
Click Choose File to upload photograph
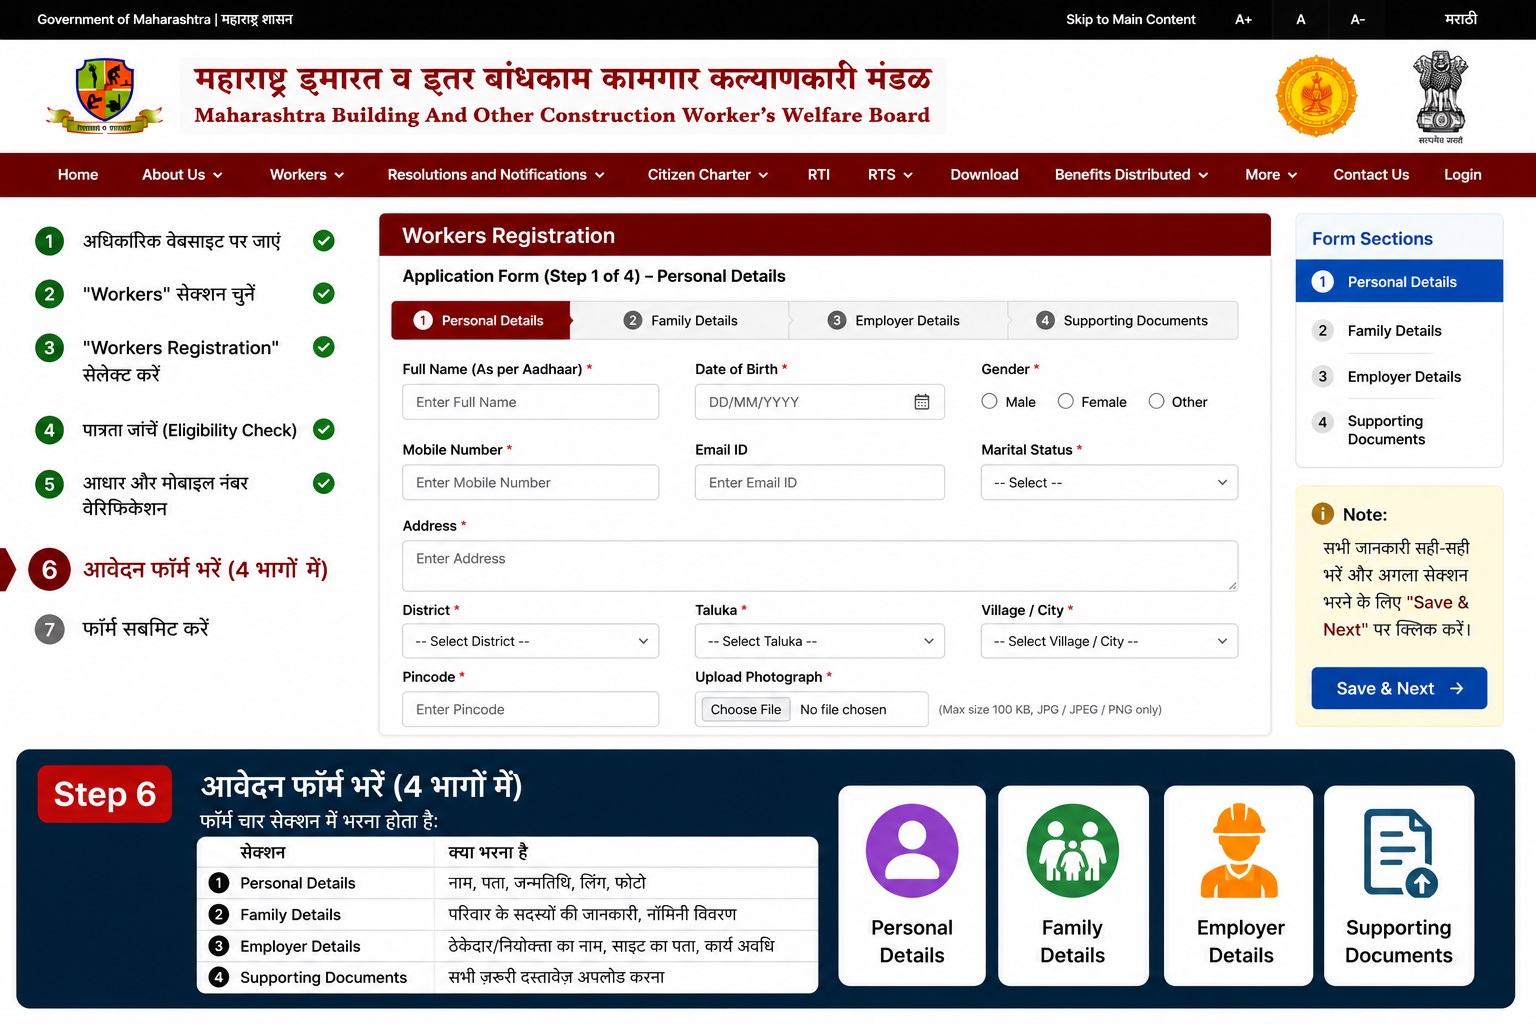(746, 709)
